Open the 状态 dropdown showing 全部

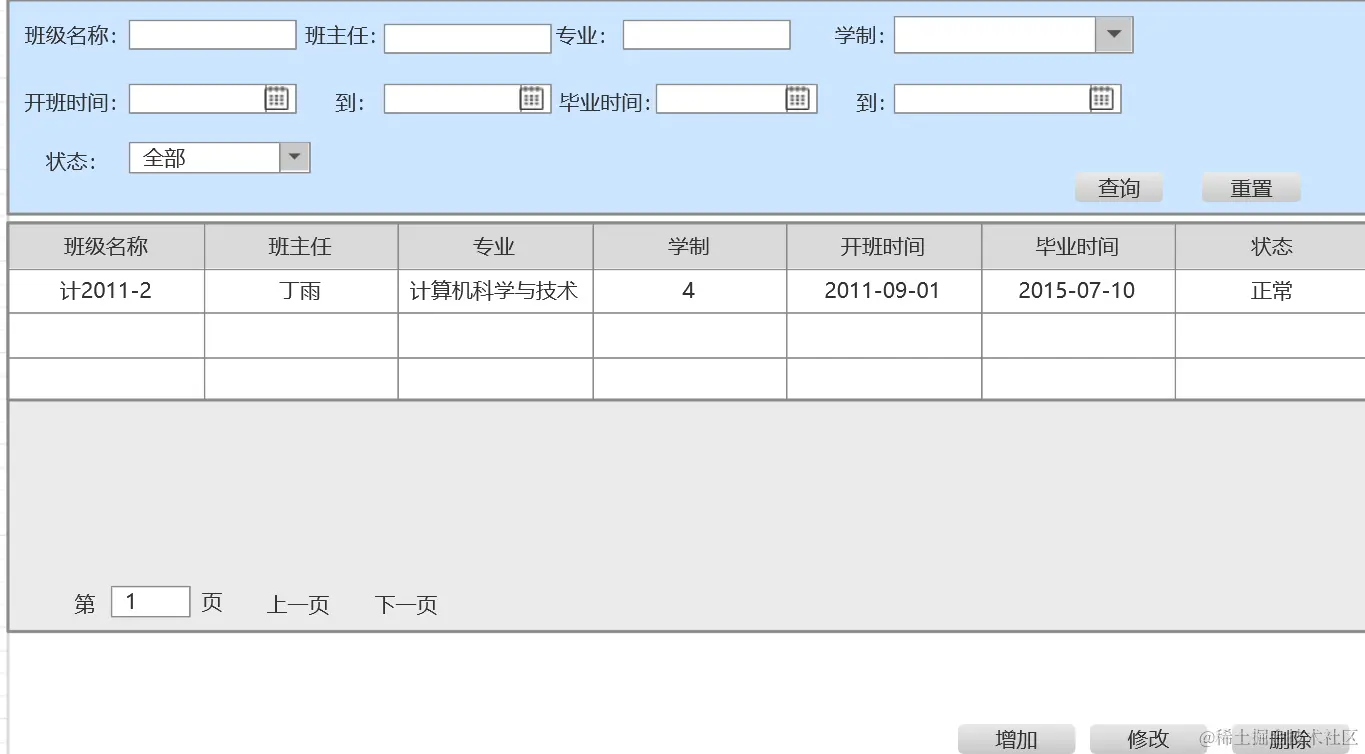[x=294, y=156]
